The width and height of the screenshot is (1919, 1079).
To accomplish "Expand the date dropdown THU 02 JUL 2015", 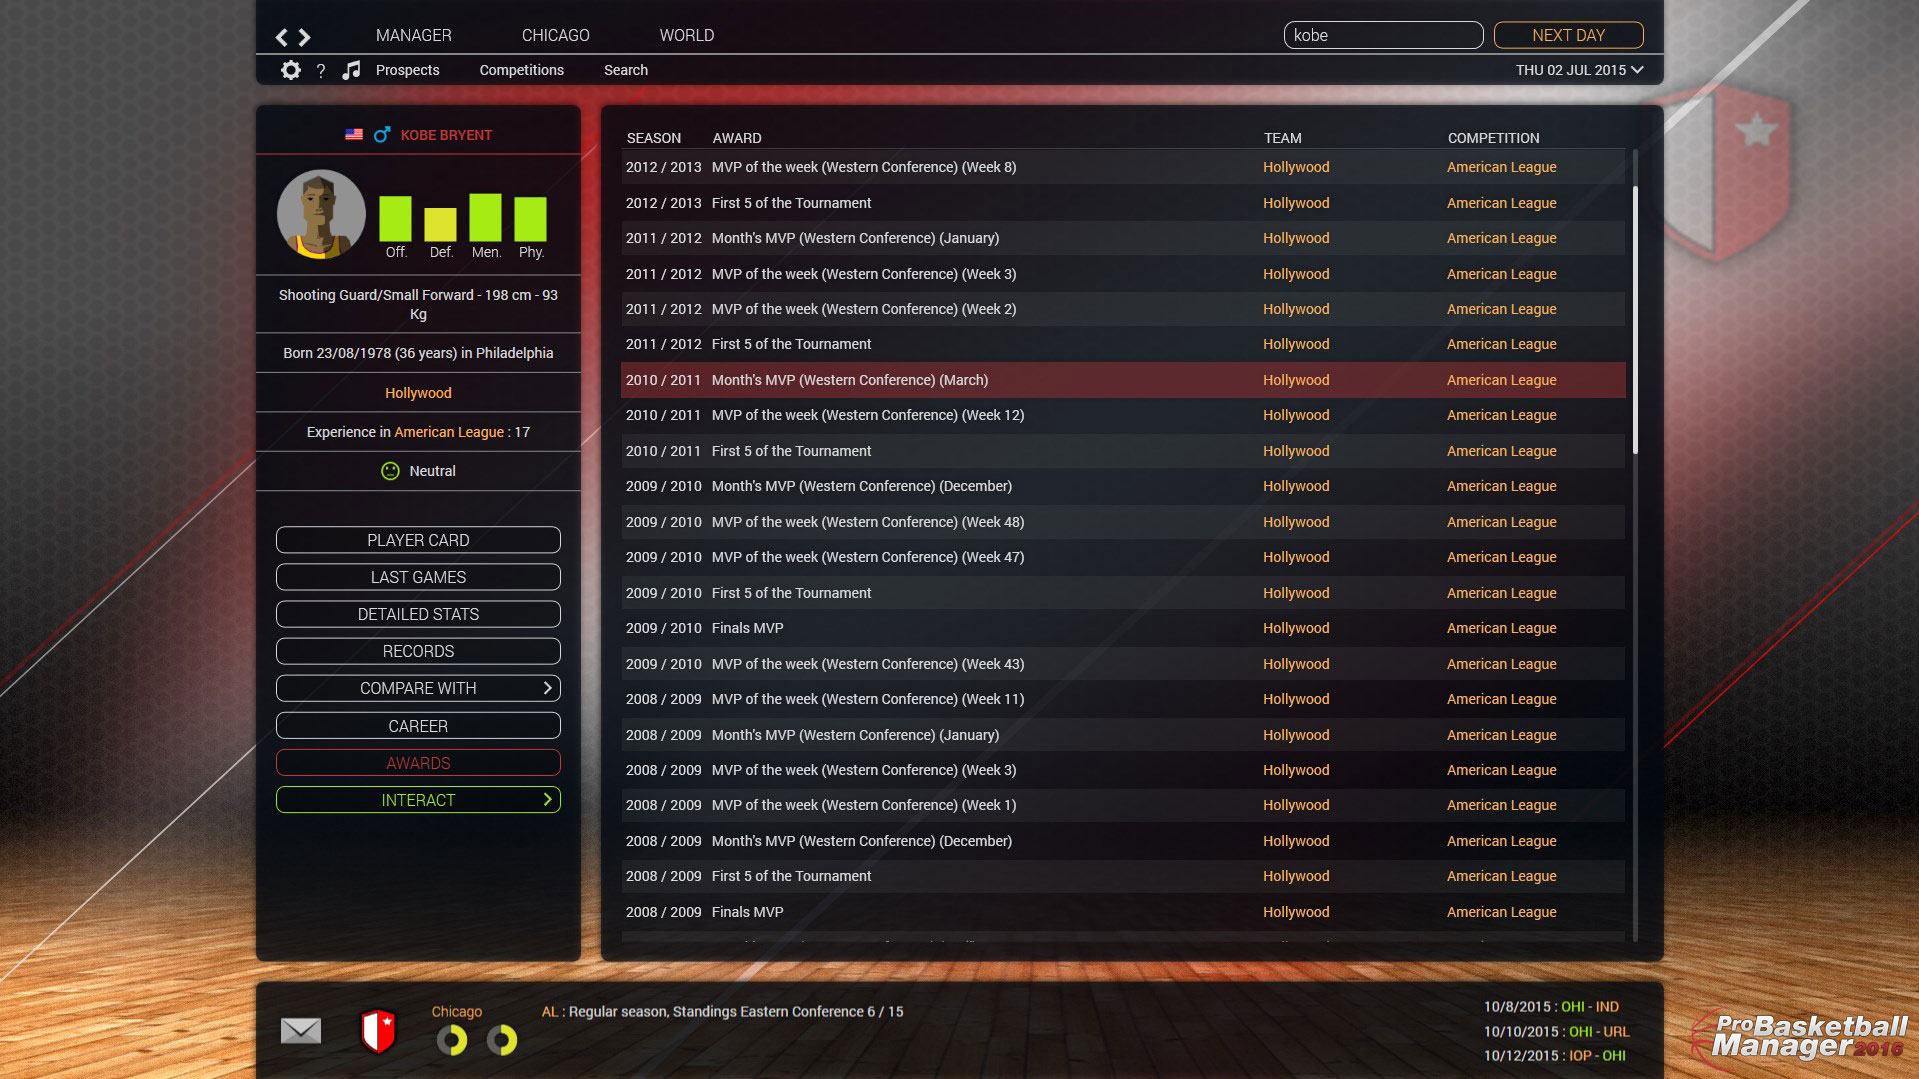I will tap(1578, 70).
